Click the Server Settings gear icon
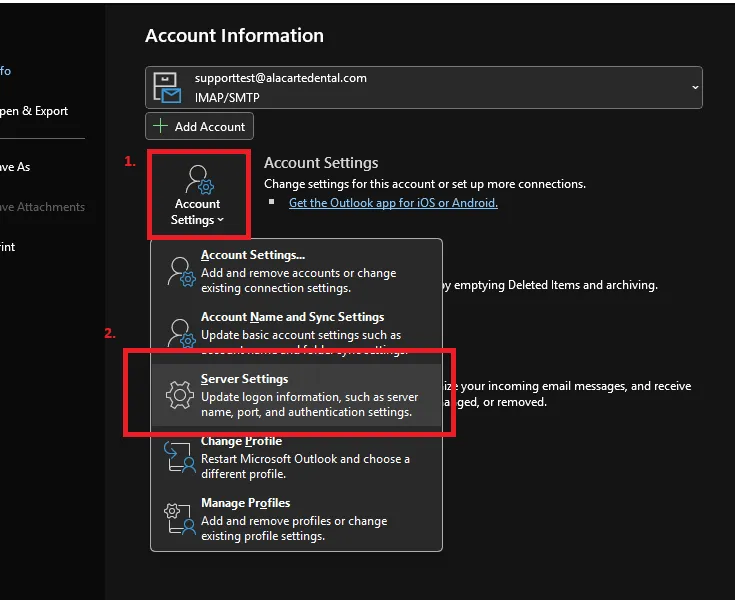 pos(180,395)
